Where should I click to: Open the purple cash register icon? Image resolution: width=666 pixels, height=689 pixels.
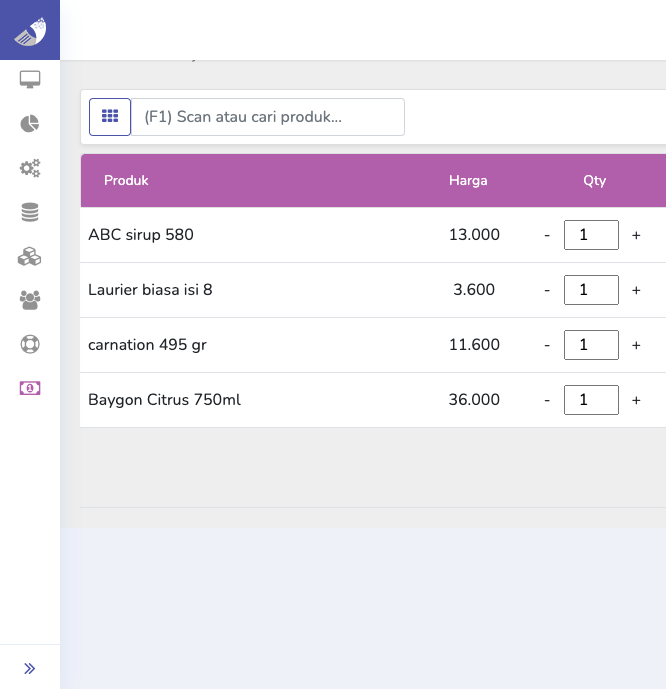(x=30, y=388)
